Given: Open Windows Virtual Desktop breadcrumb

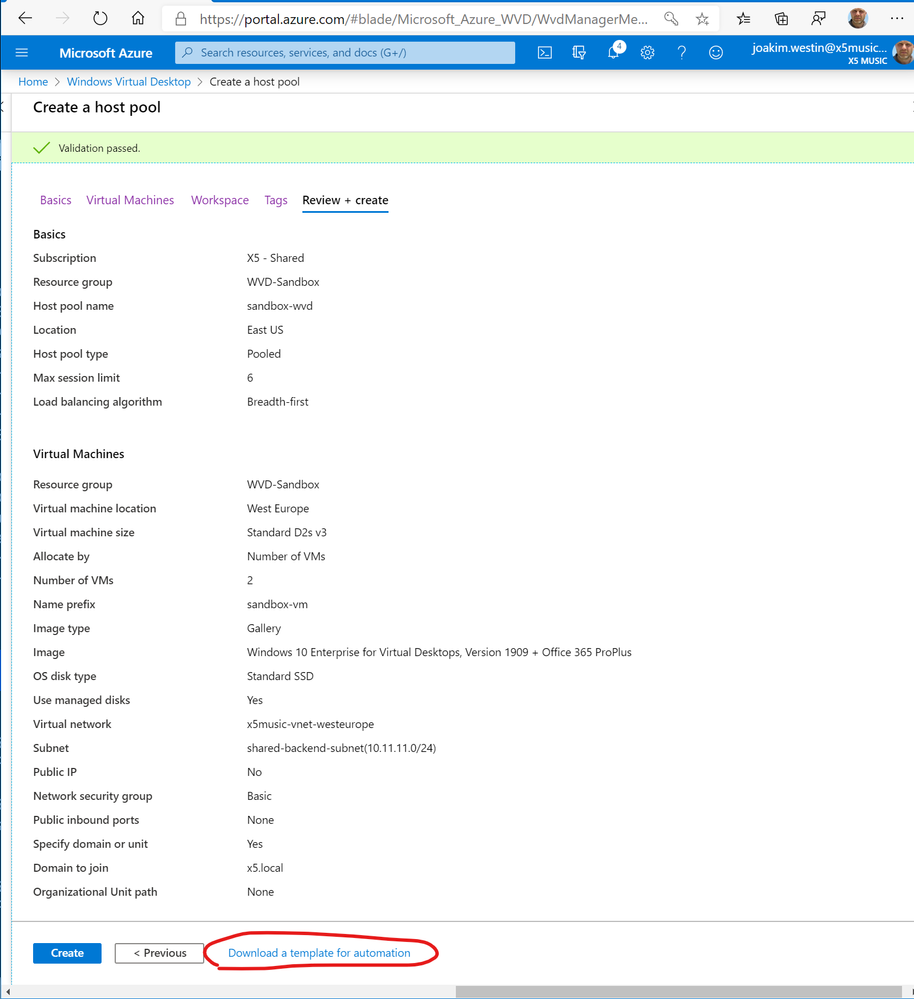Looking at the screenshot, I should (x=129, y=82).
